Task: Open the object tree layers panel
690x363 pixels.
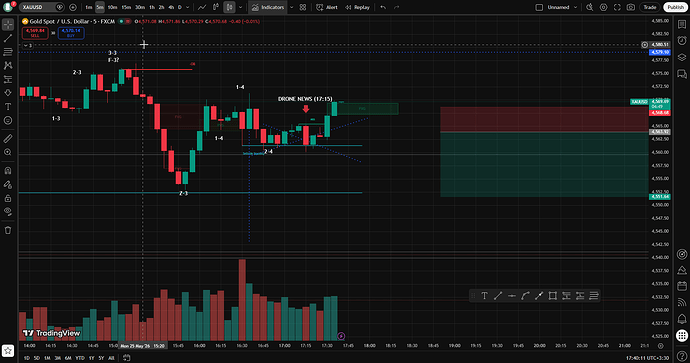Action: click(x=682, y=57)
